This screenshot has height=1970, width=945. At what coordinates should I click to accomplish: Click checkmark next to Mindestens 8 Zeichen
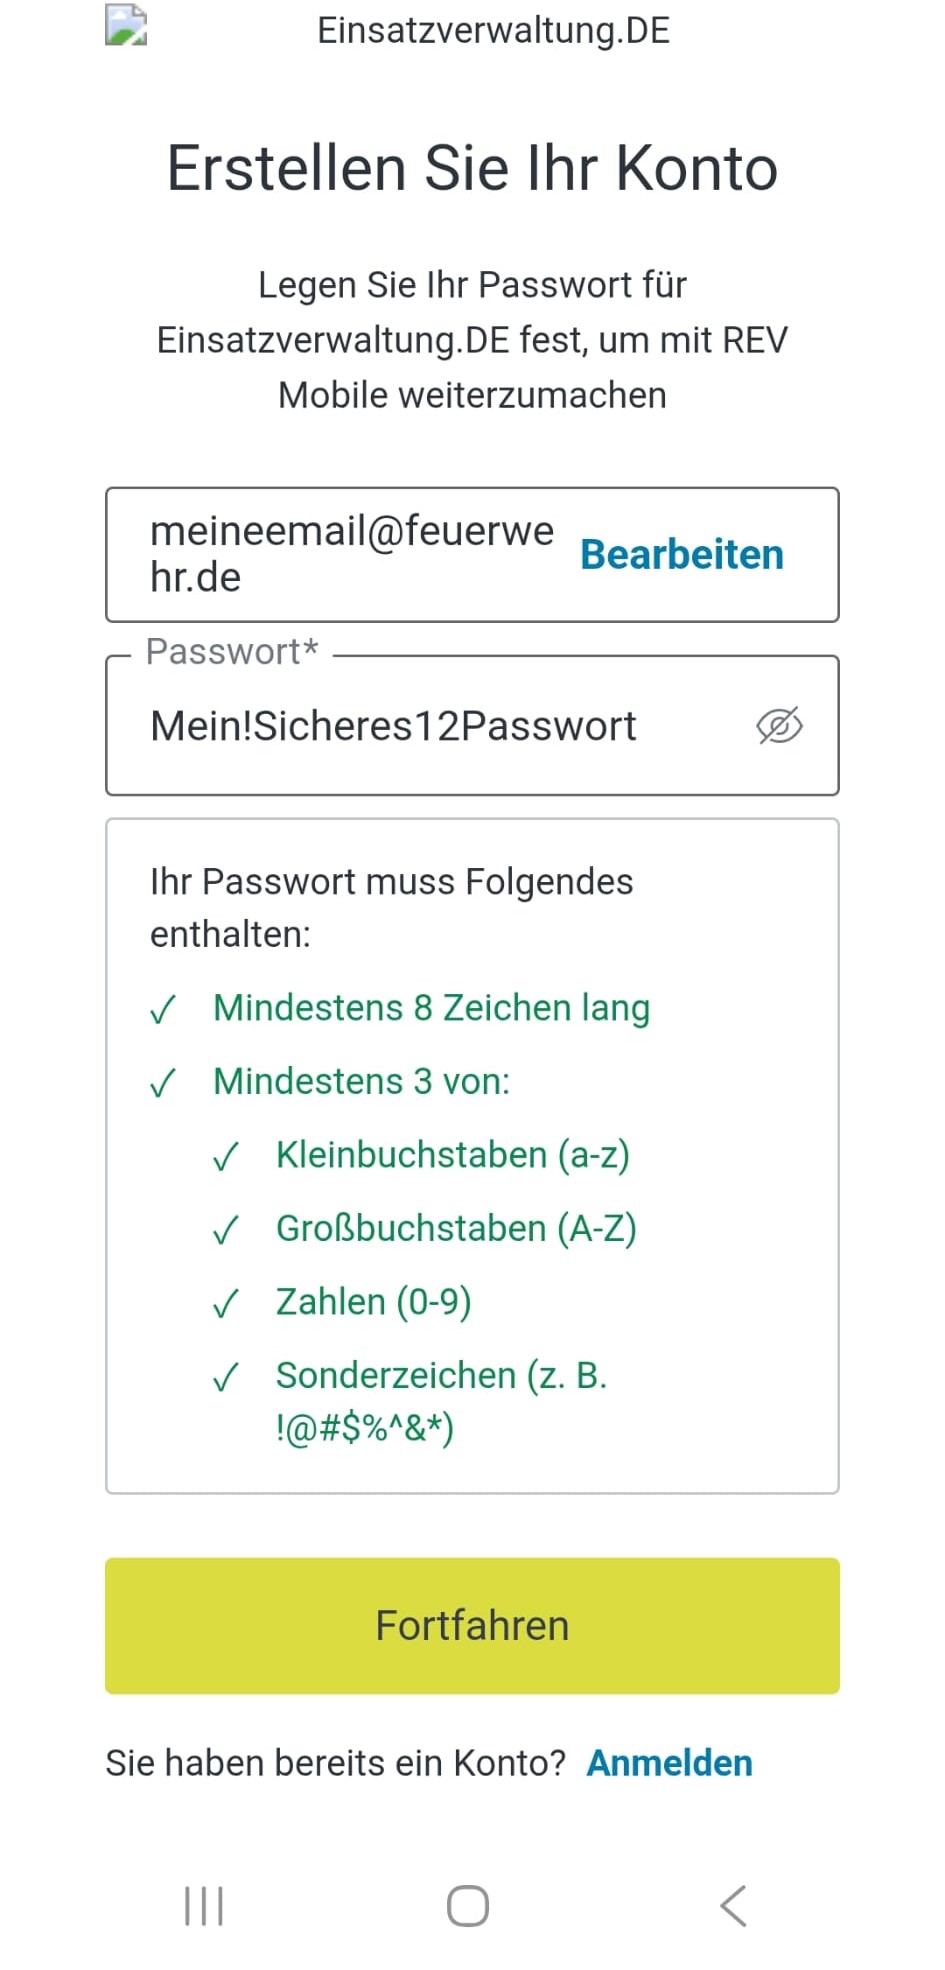(x=163, y=1010)
